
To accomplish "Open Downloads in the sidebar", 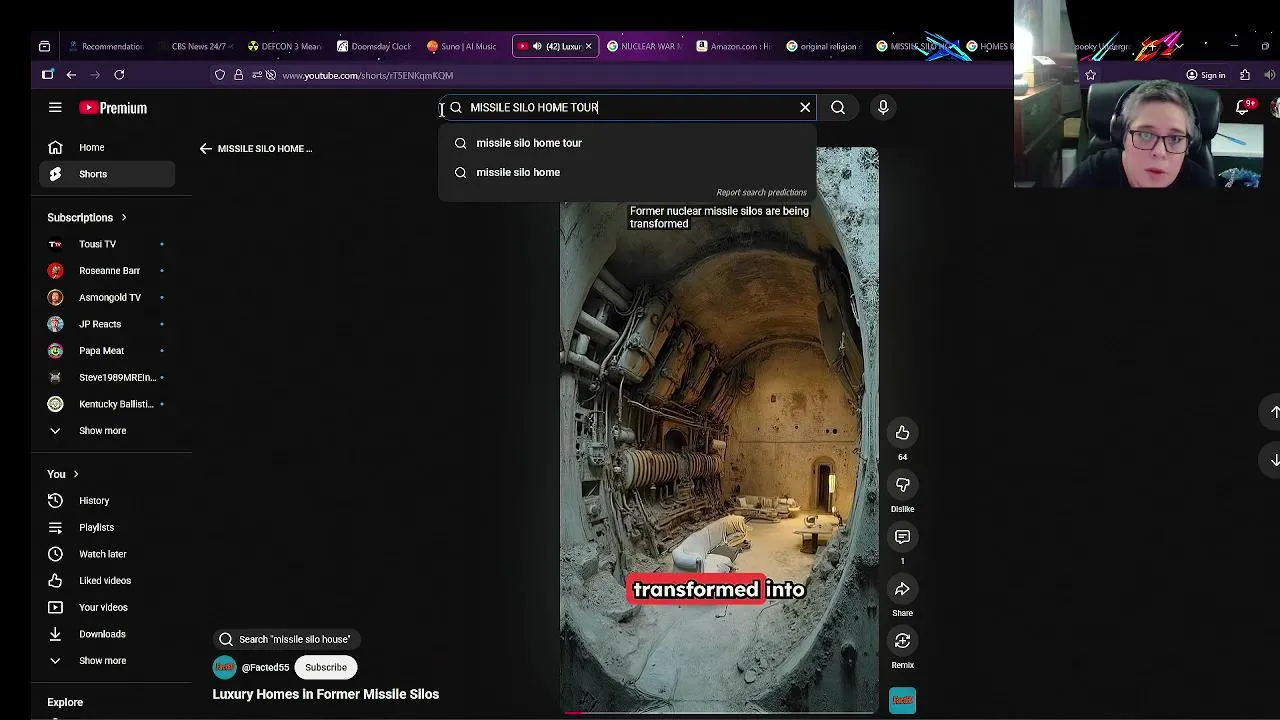I will click(x=108, y=634).
